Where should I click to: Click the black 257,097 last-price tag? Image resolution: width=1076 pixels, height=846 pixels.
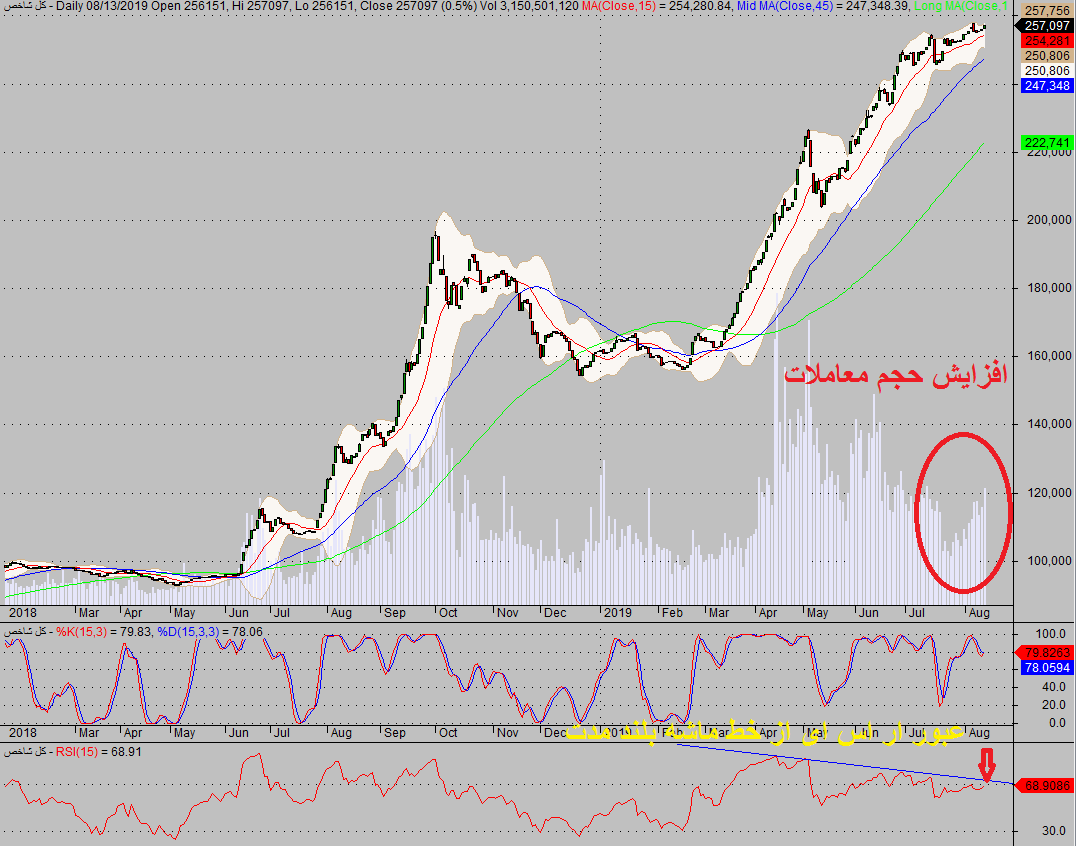[1044, 25]
